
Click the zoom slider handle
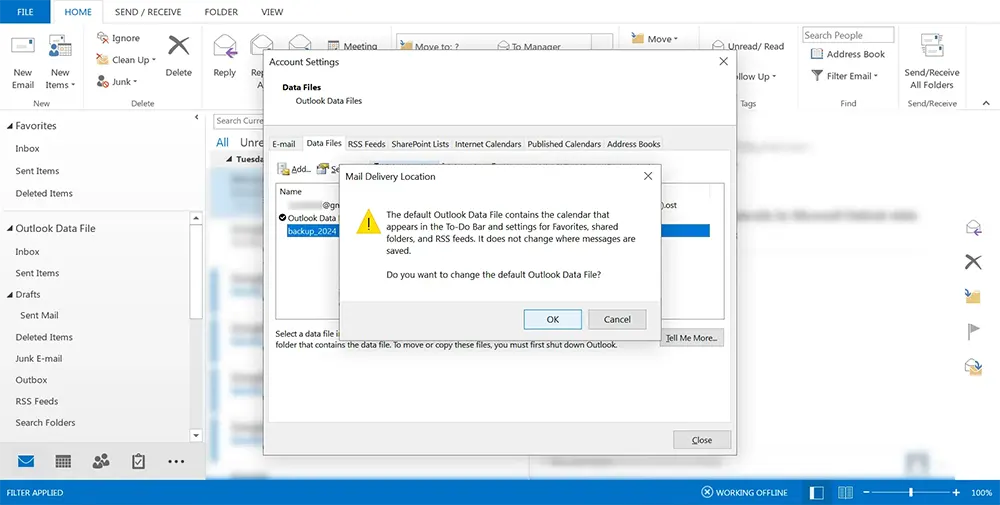[x=911, y=492]
